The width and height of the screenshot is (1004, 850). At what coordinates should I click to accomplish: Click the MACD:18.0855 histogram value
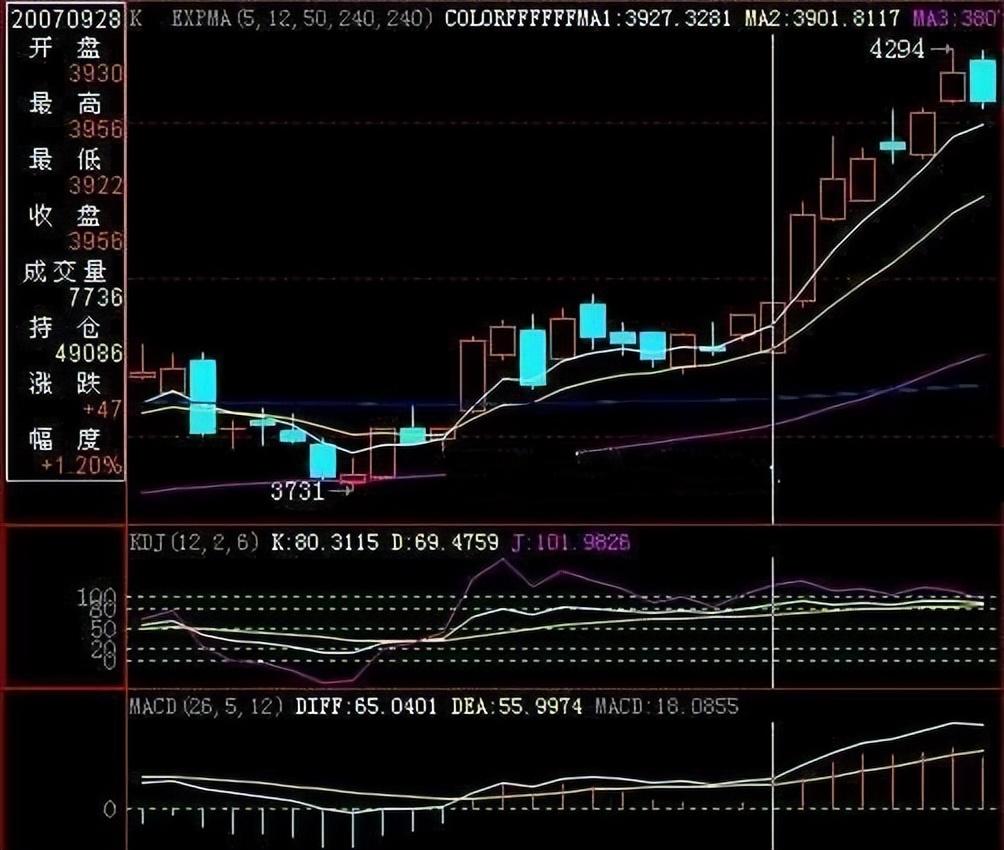click(667, 707)
